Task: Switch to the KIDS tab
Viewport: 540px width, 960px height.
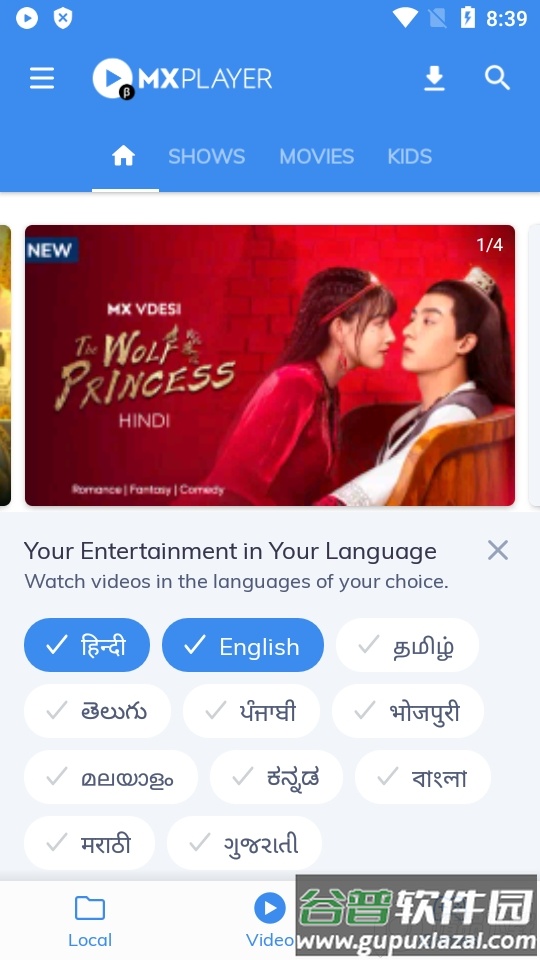Action: point(410,156)
